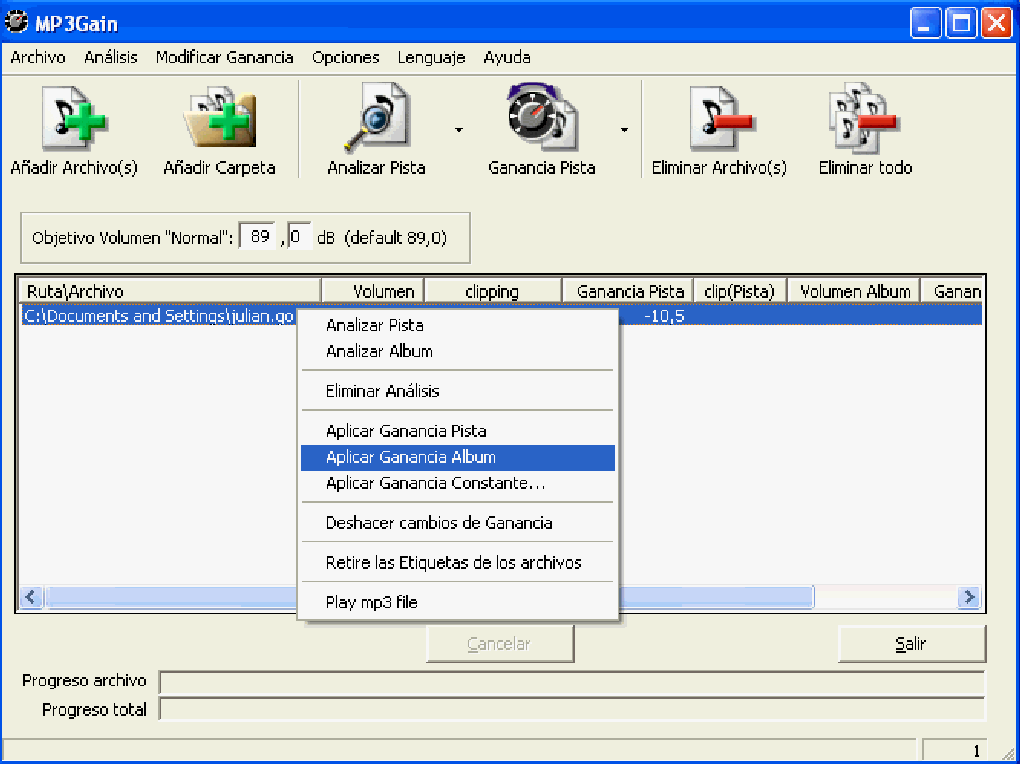This screenshot has height=764, width=1020.
Task: Open the Análisis menu
Action: (111, 57)
